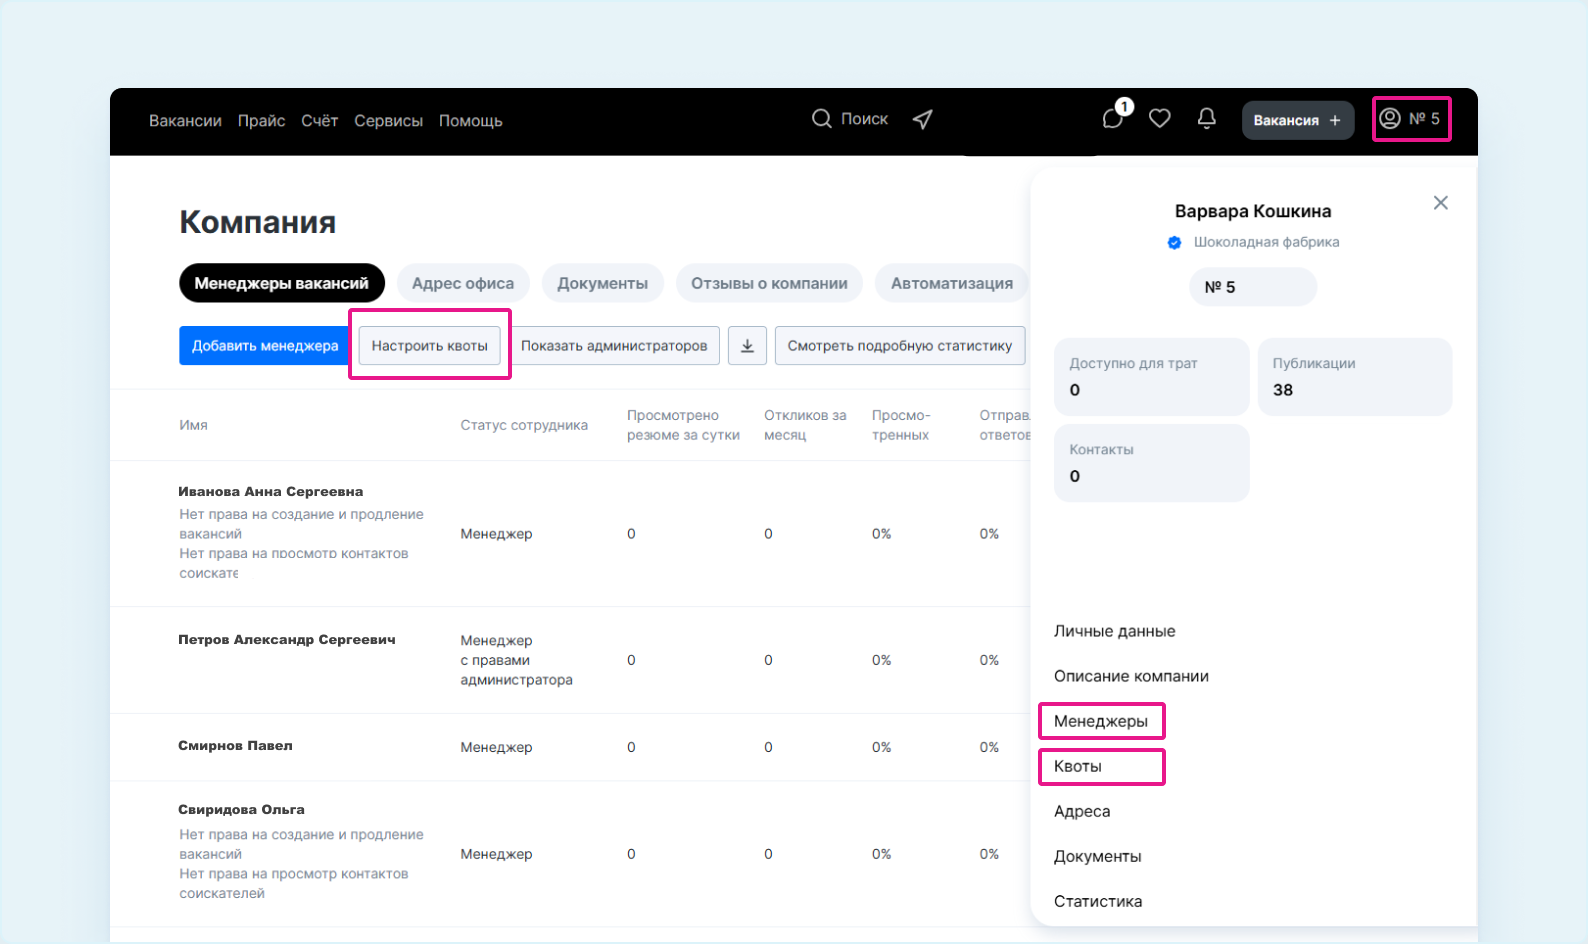Click Показать администраторов button
The height and width of the screenshot is (944, 1588).
pos(614,346)
